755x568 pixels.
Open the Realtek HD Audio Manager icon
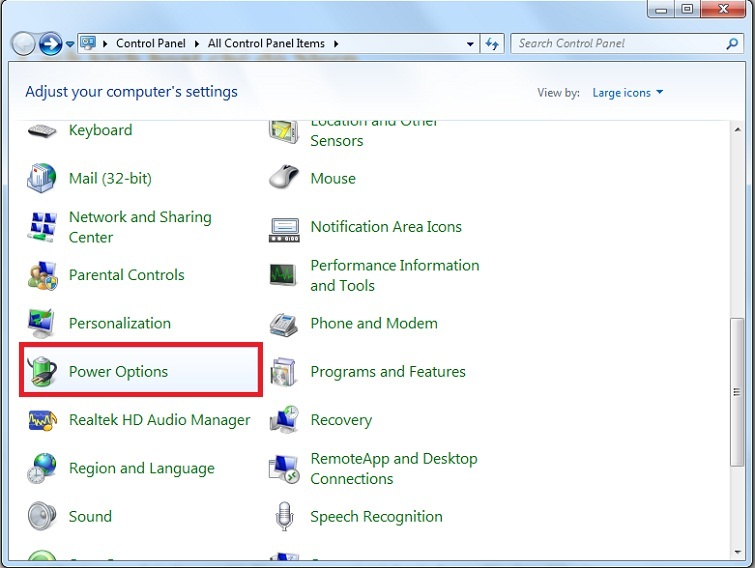(43, 420)
